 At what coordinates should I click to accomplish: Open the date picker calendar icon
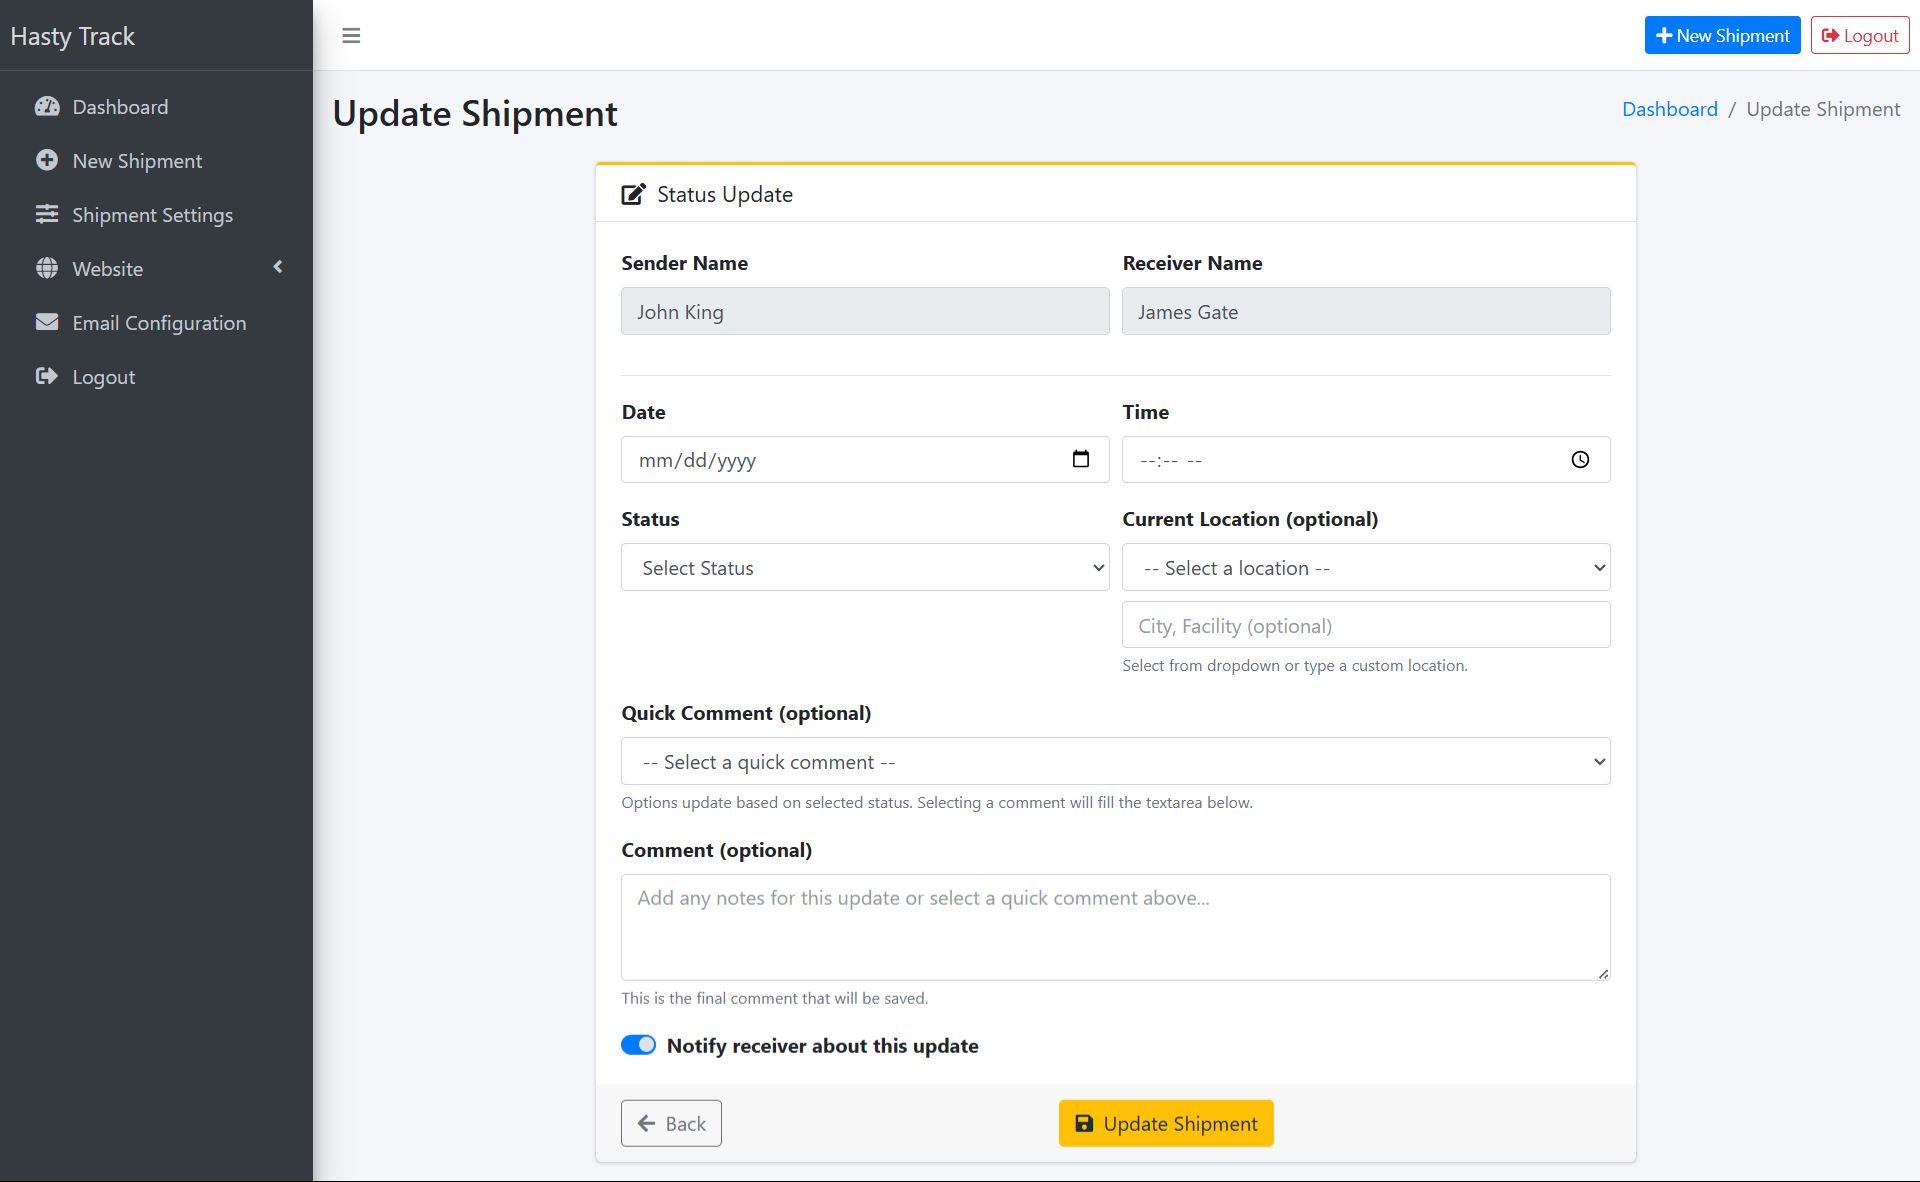click(1080, 459)
